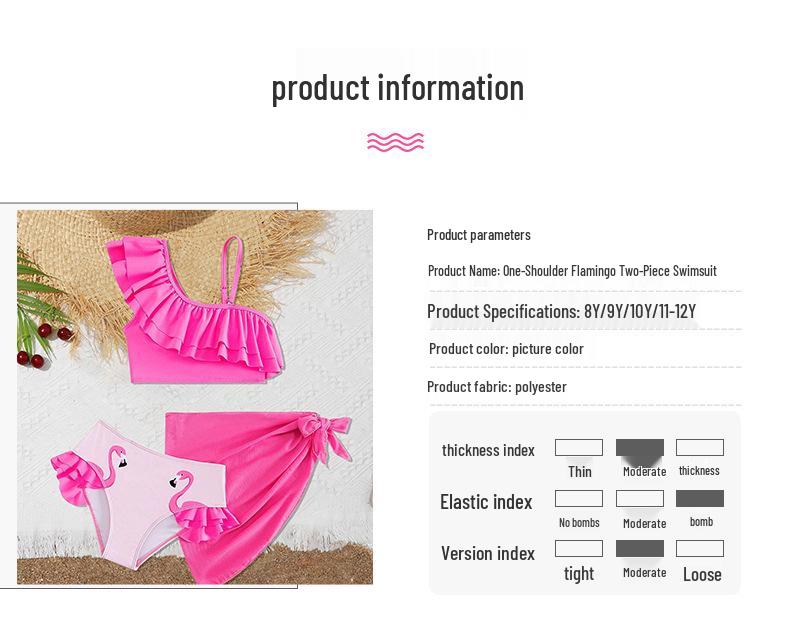Select the tight version index box

coord(579,548)
